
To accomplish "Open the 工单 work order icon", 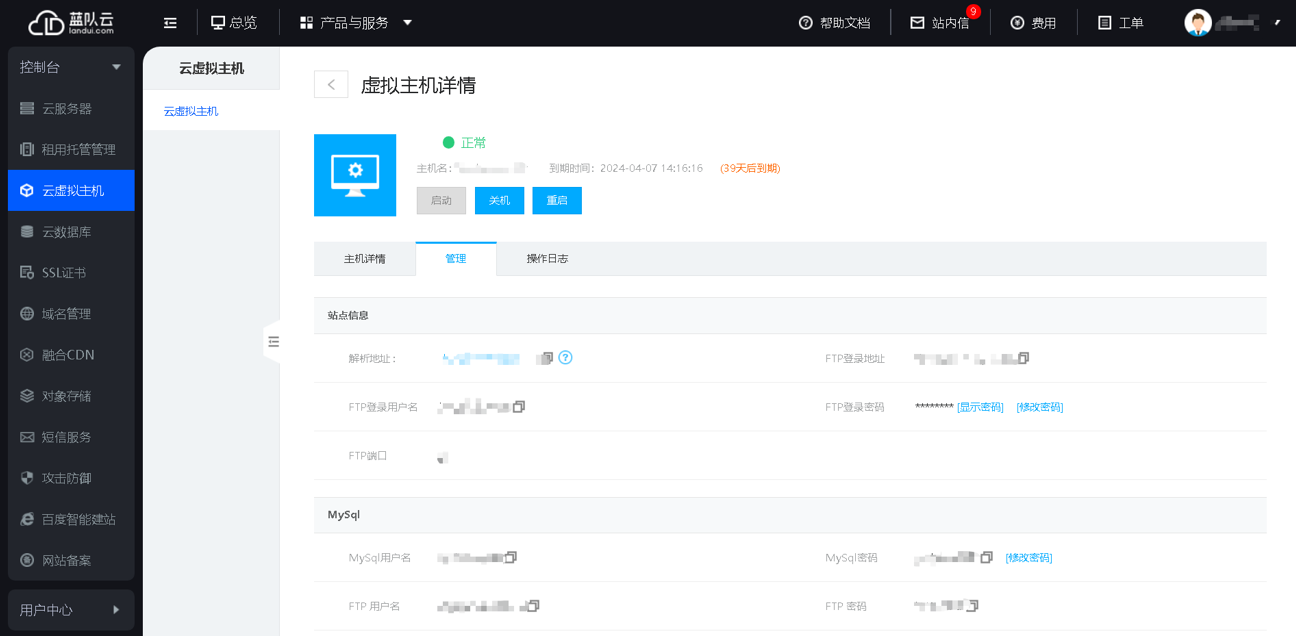I will (x=1102, y=22).
